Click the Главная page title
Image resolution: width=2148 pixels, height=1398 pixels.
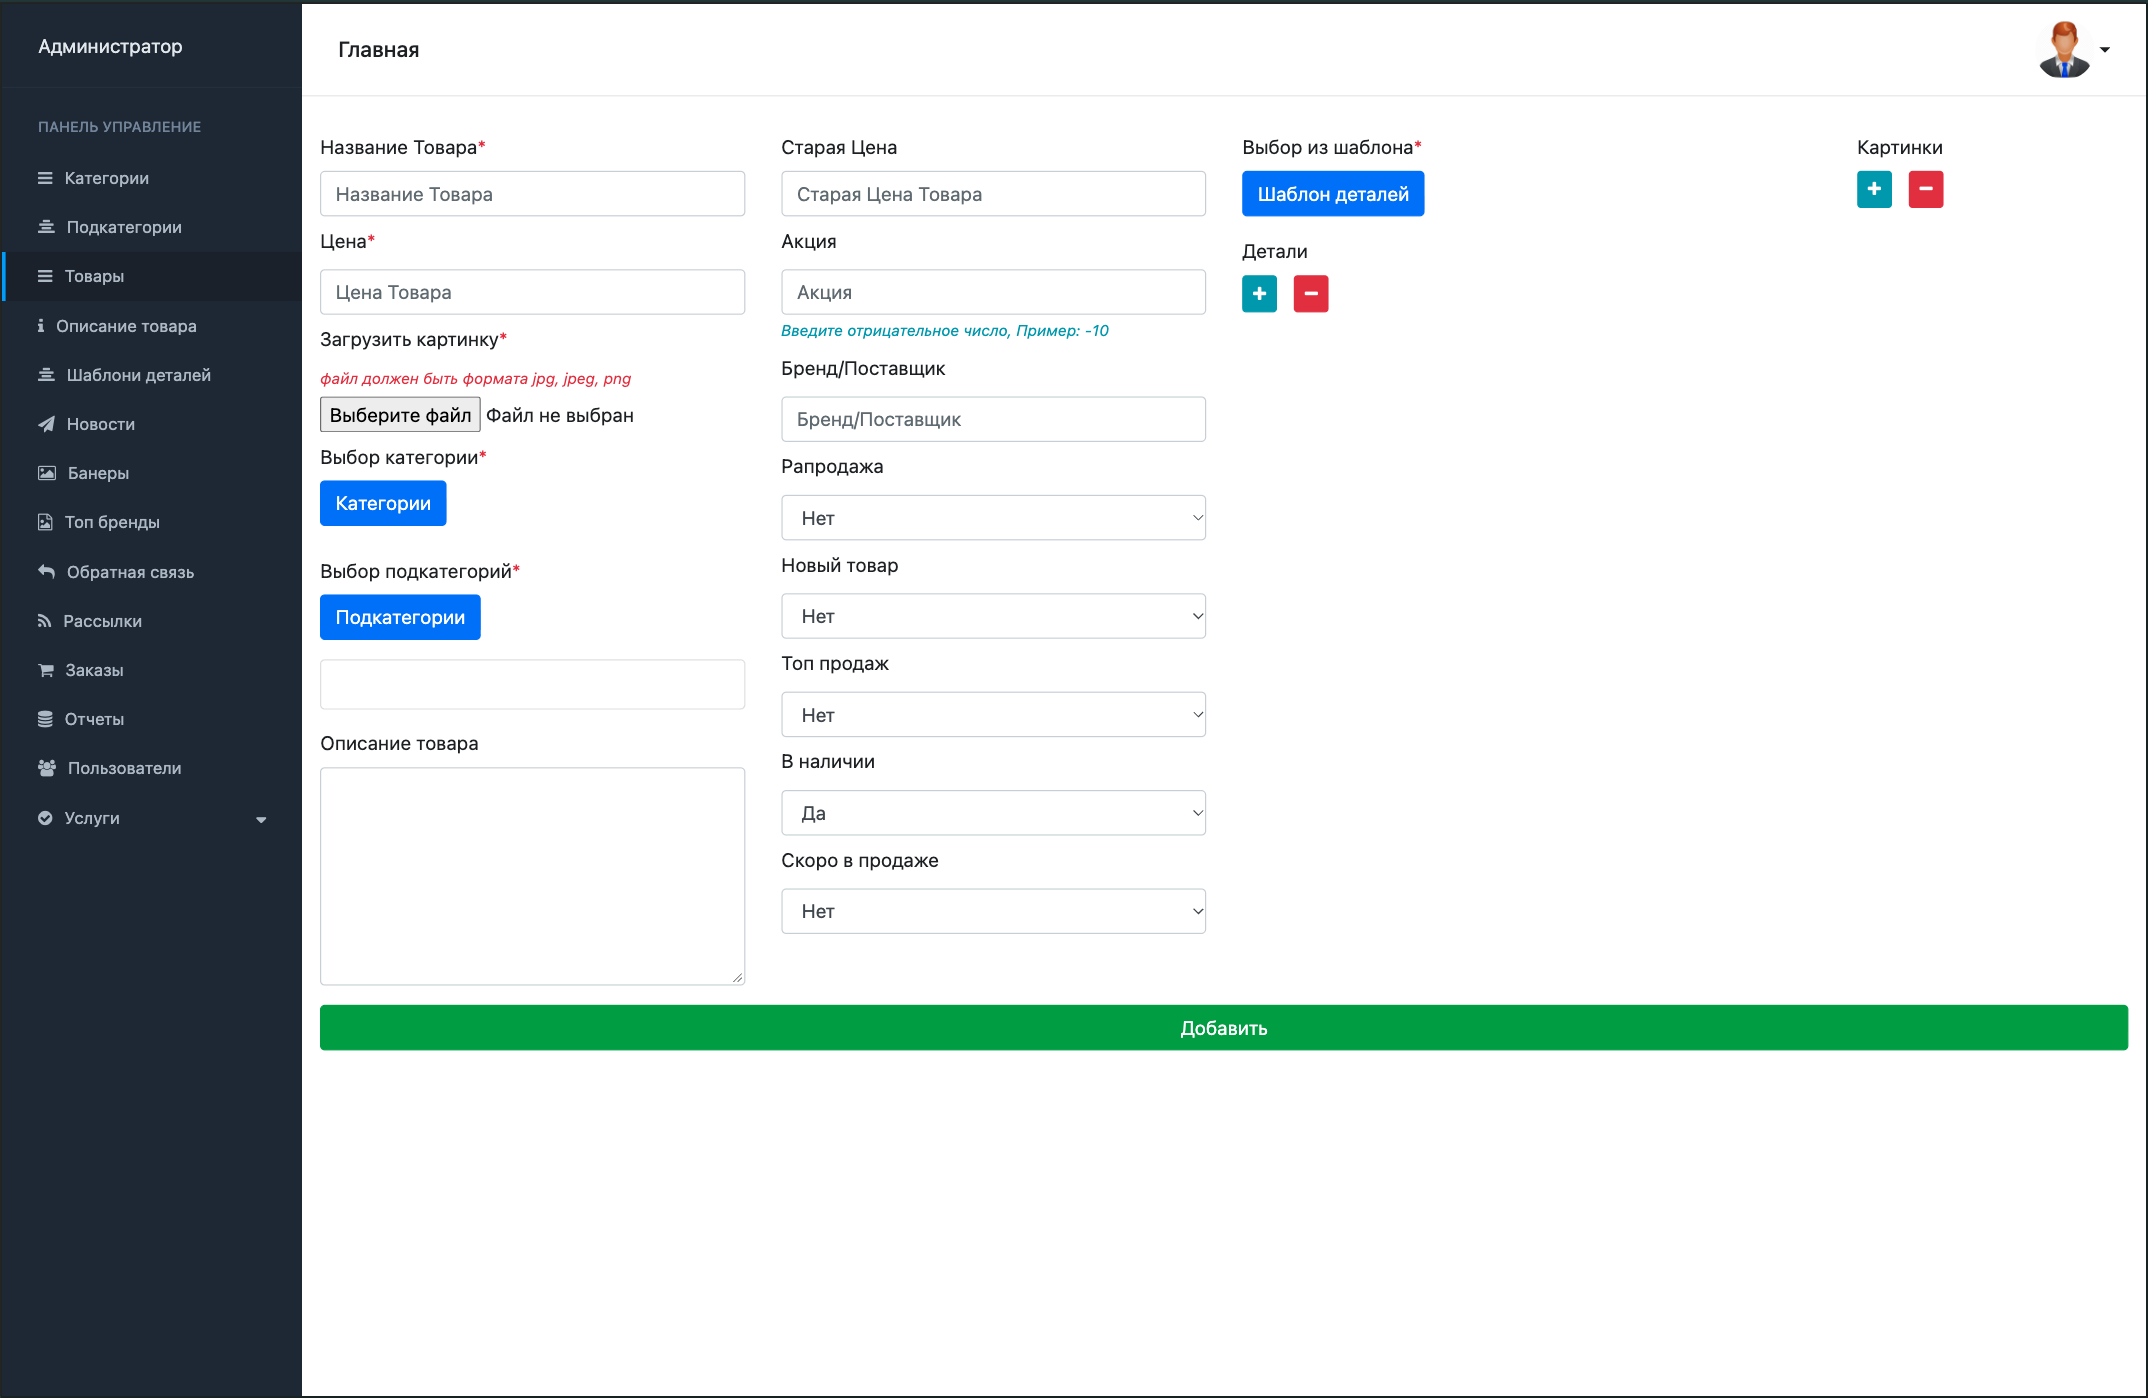(x=378, y=50)
